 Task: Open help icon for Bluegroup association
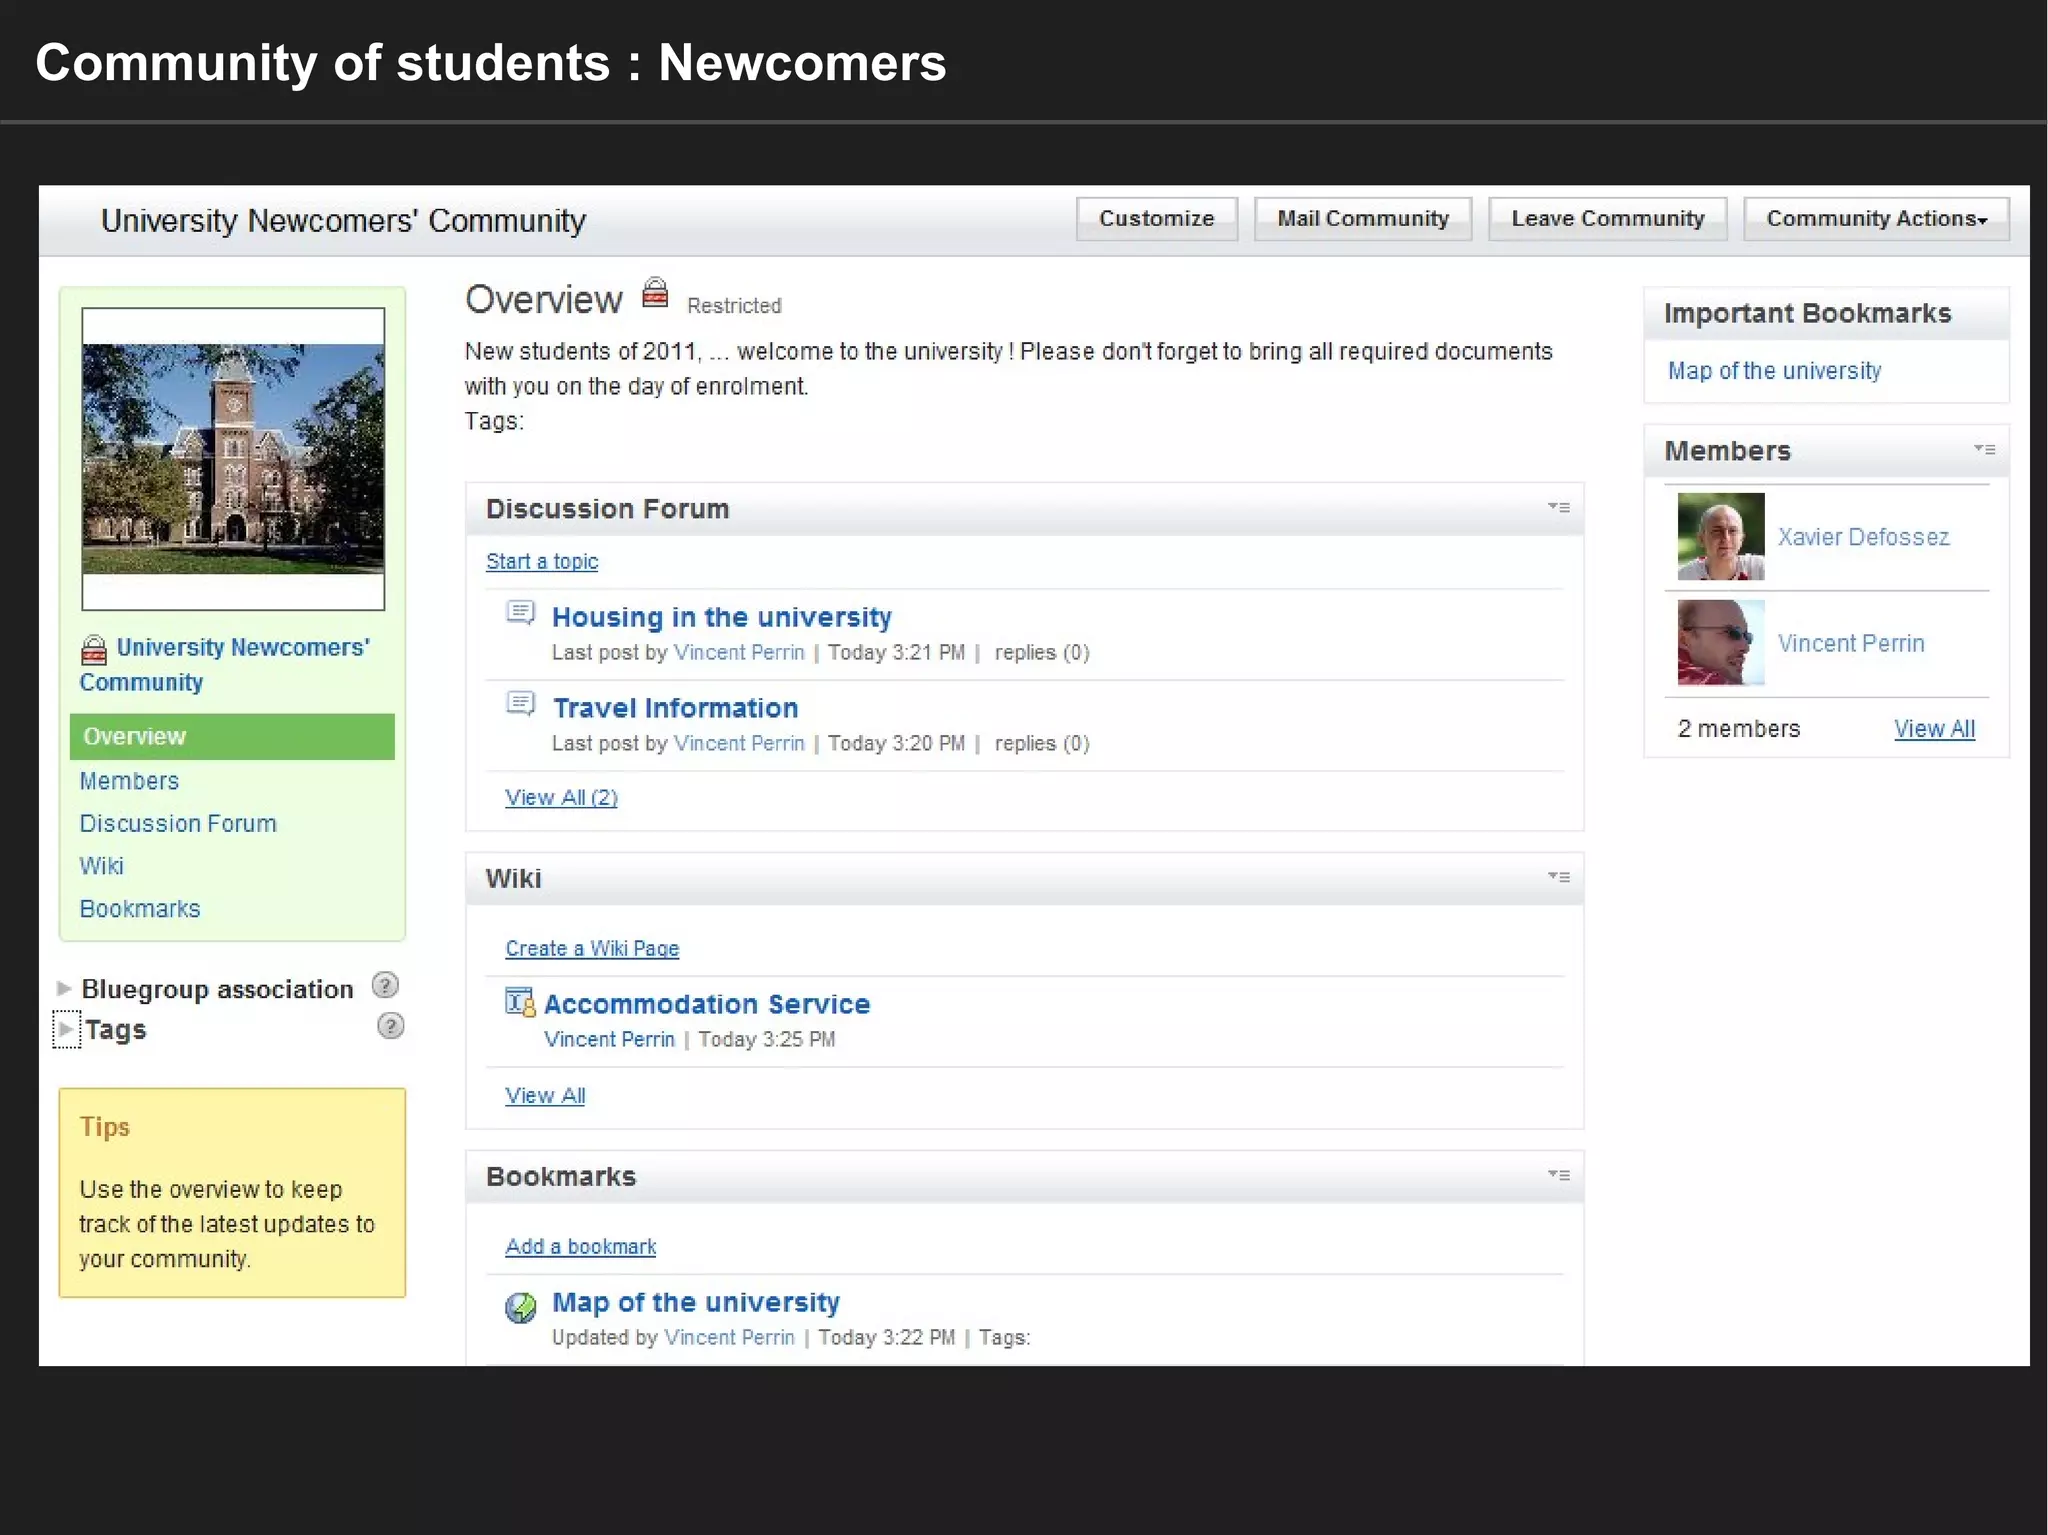pos(385,986)
